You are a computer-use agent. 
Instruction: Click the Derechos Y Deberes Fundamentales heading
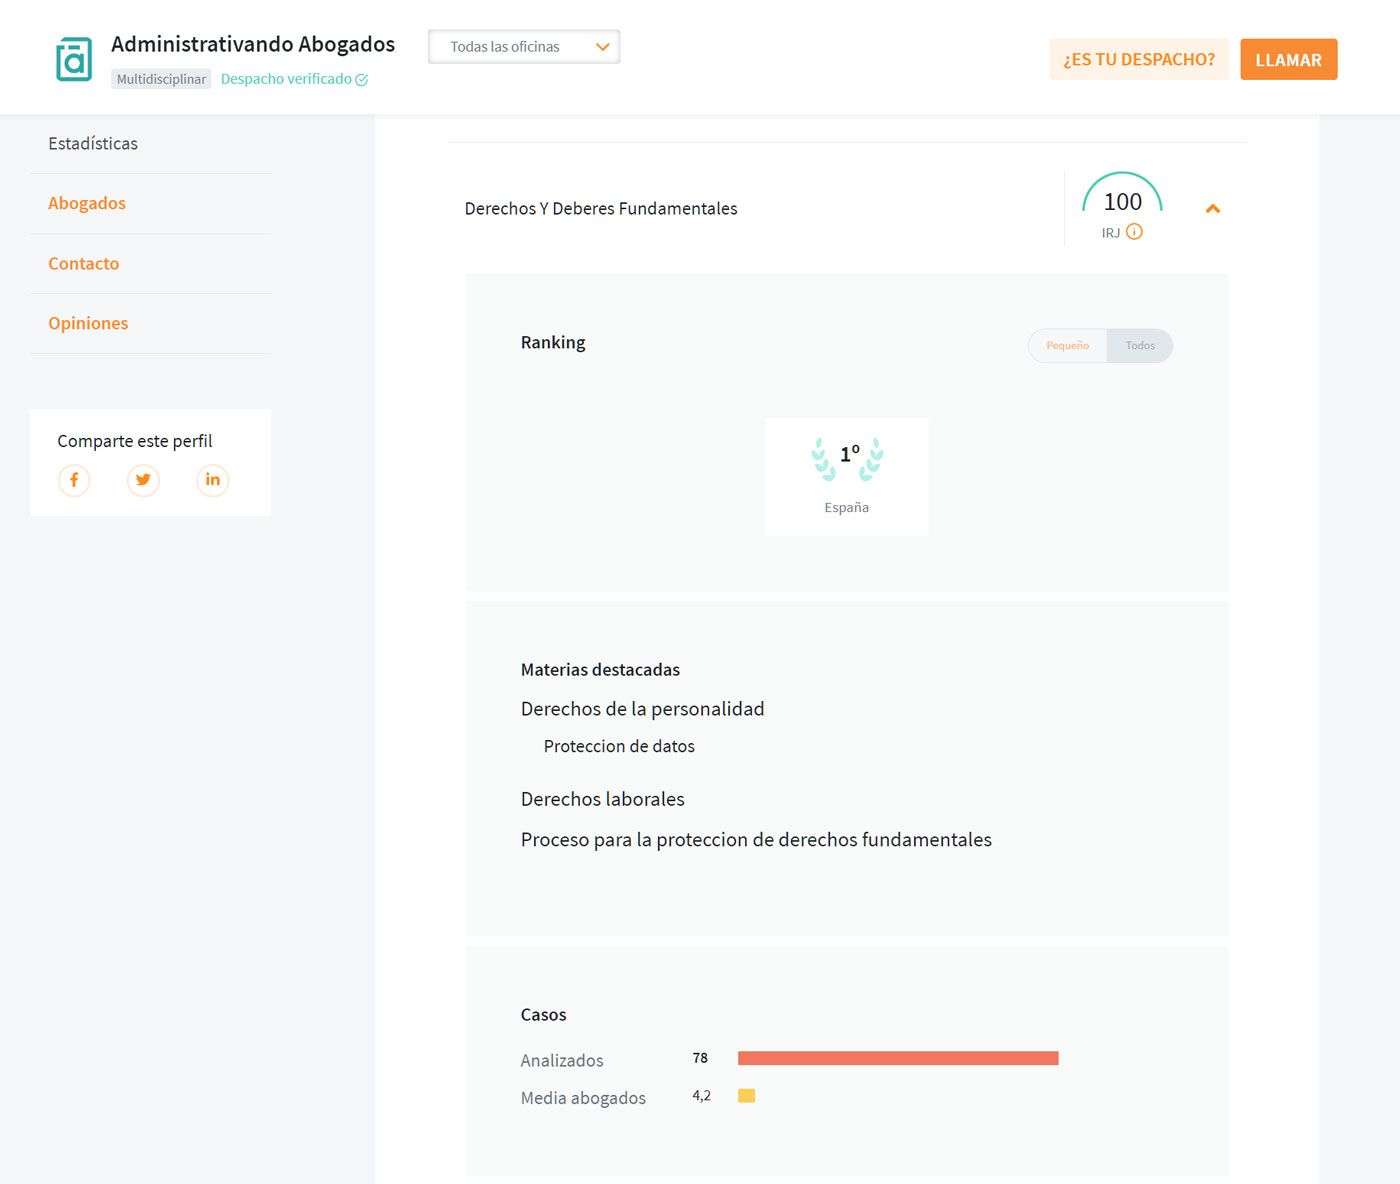[601, 209]
